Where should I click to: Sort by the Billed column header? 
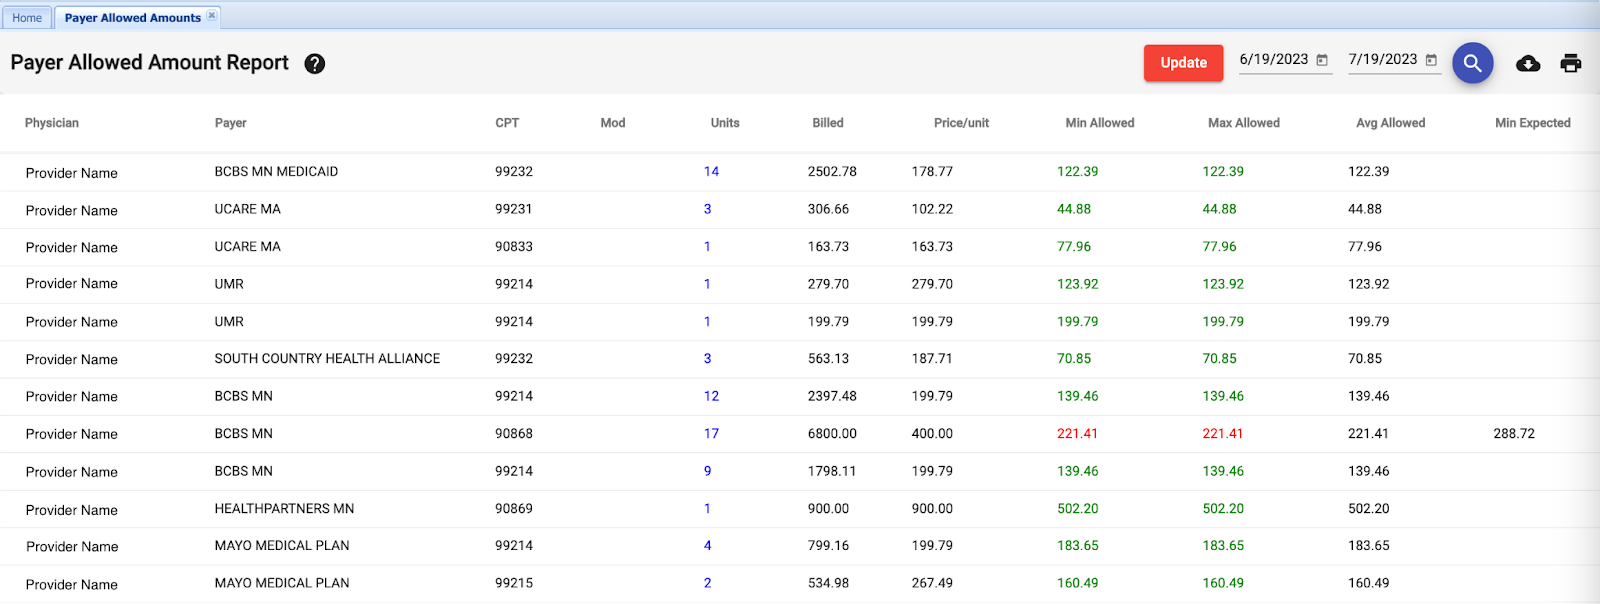tap(827, 123)
